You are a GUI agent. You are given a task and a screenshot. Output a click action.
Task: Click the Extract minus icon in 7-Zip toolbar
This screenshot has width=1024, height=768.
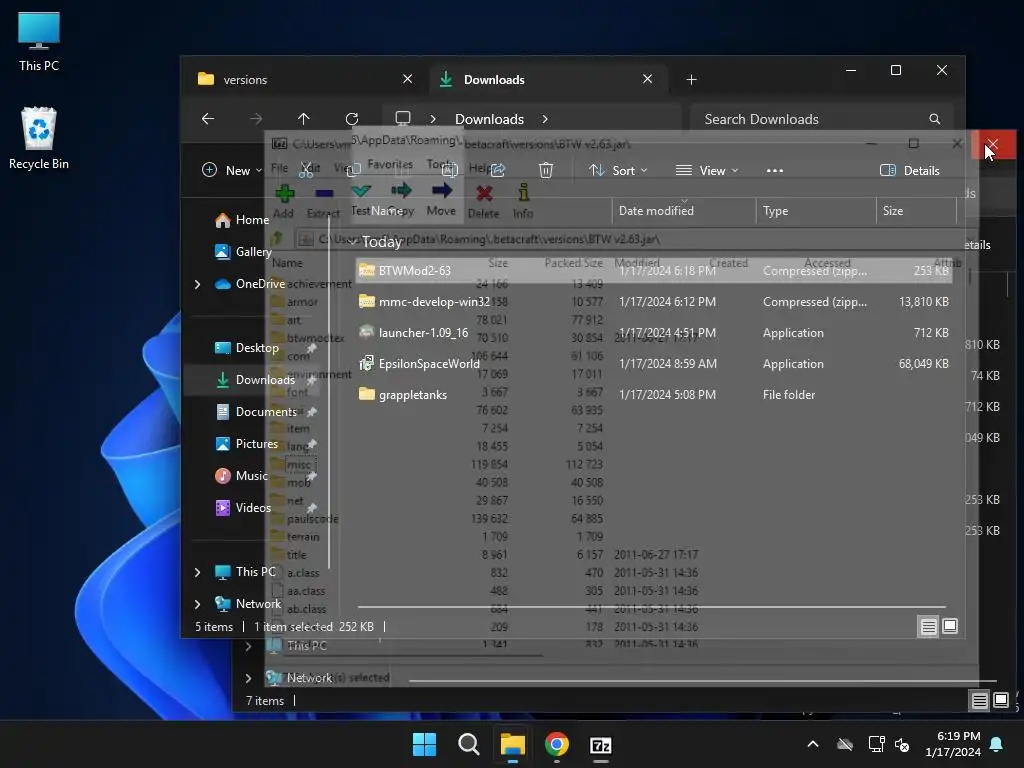[324, 193]
